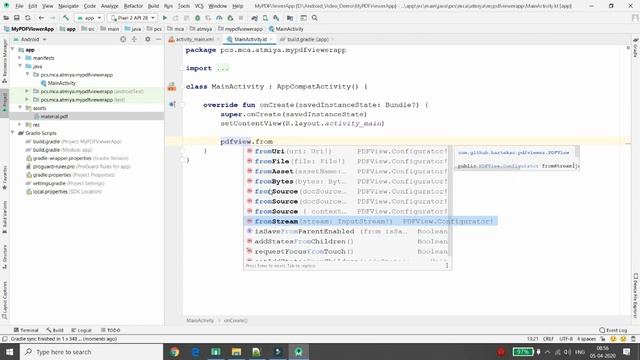Click the Save All toolbar icon
This screenshot has width=640, height=360.
point(17,18)
